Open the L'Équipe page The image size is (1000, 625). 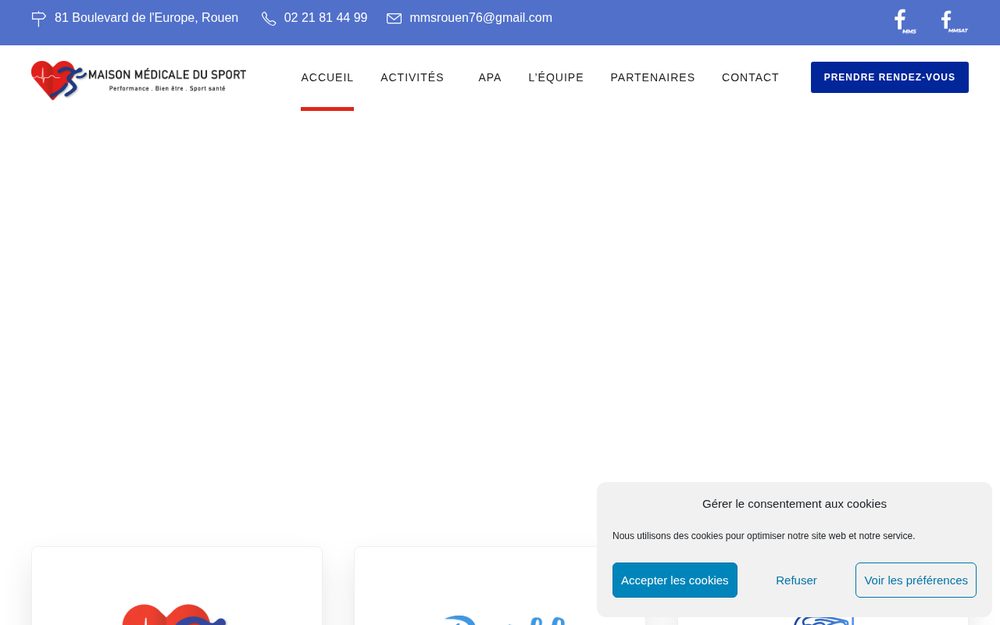(x=555, y=77)
